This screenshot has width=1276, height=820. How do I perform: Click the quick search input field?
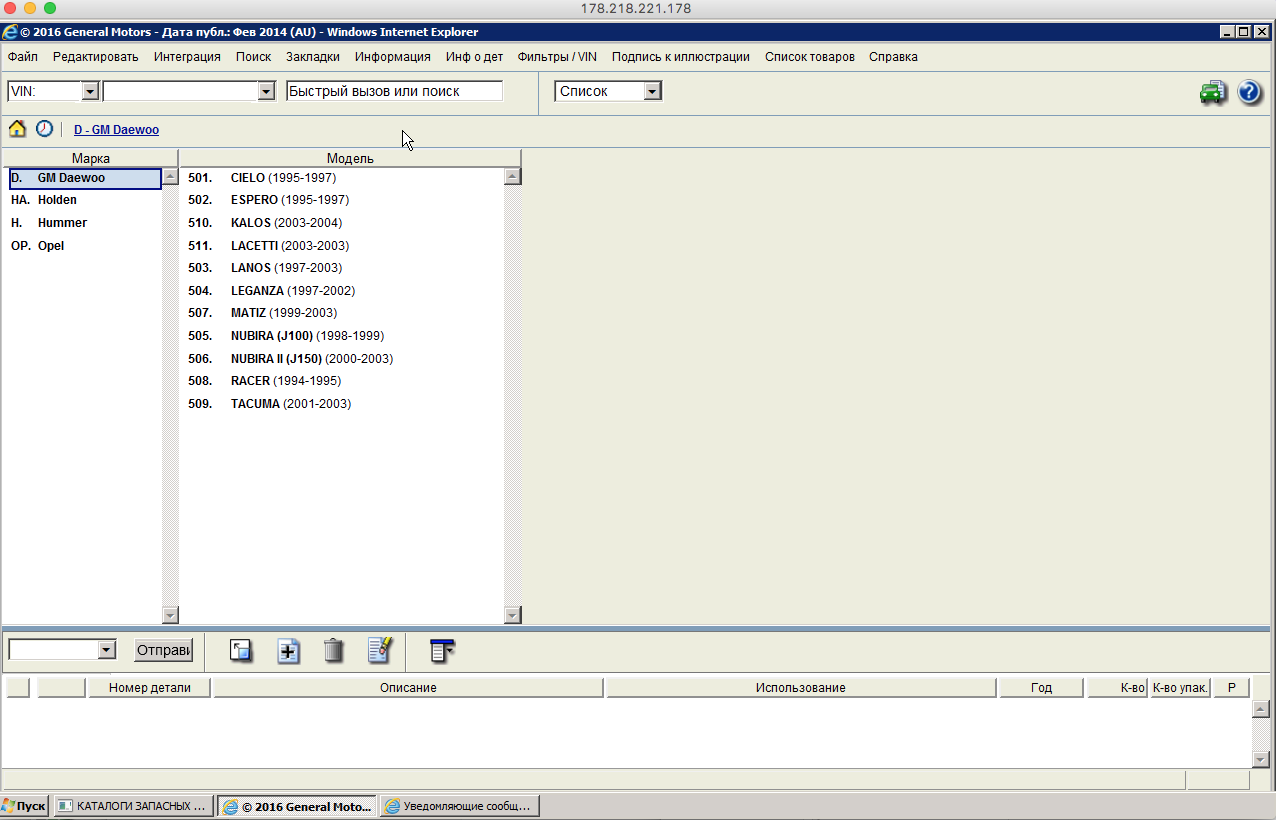394,91
